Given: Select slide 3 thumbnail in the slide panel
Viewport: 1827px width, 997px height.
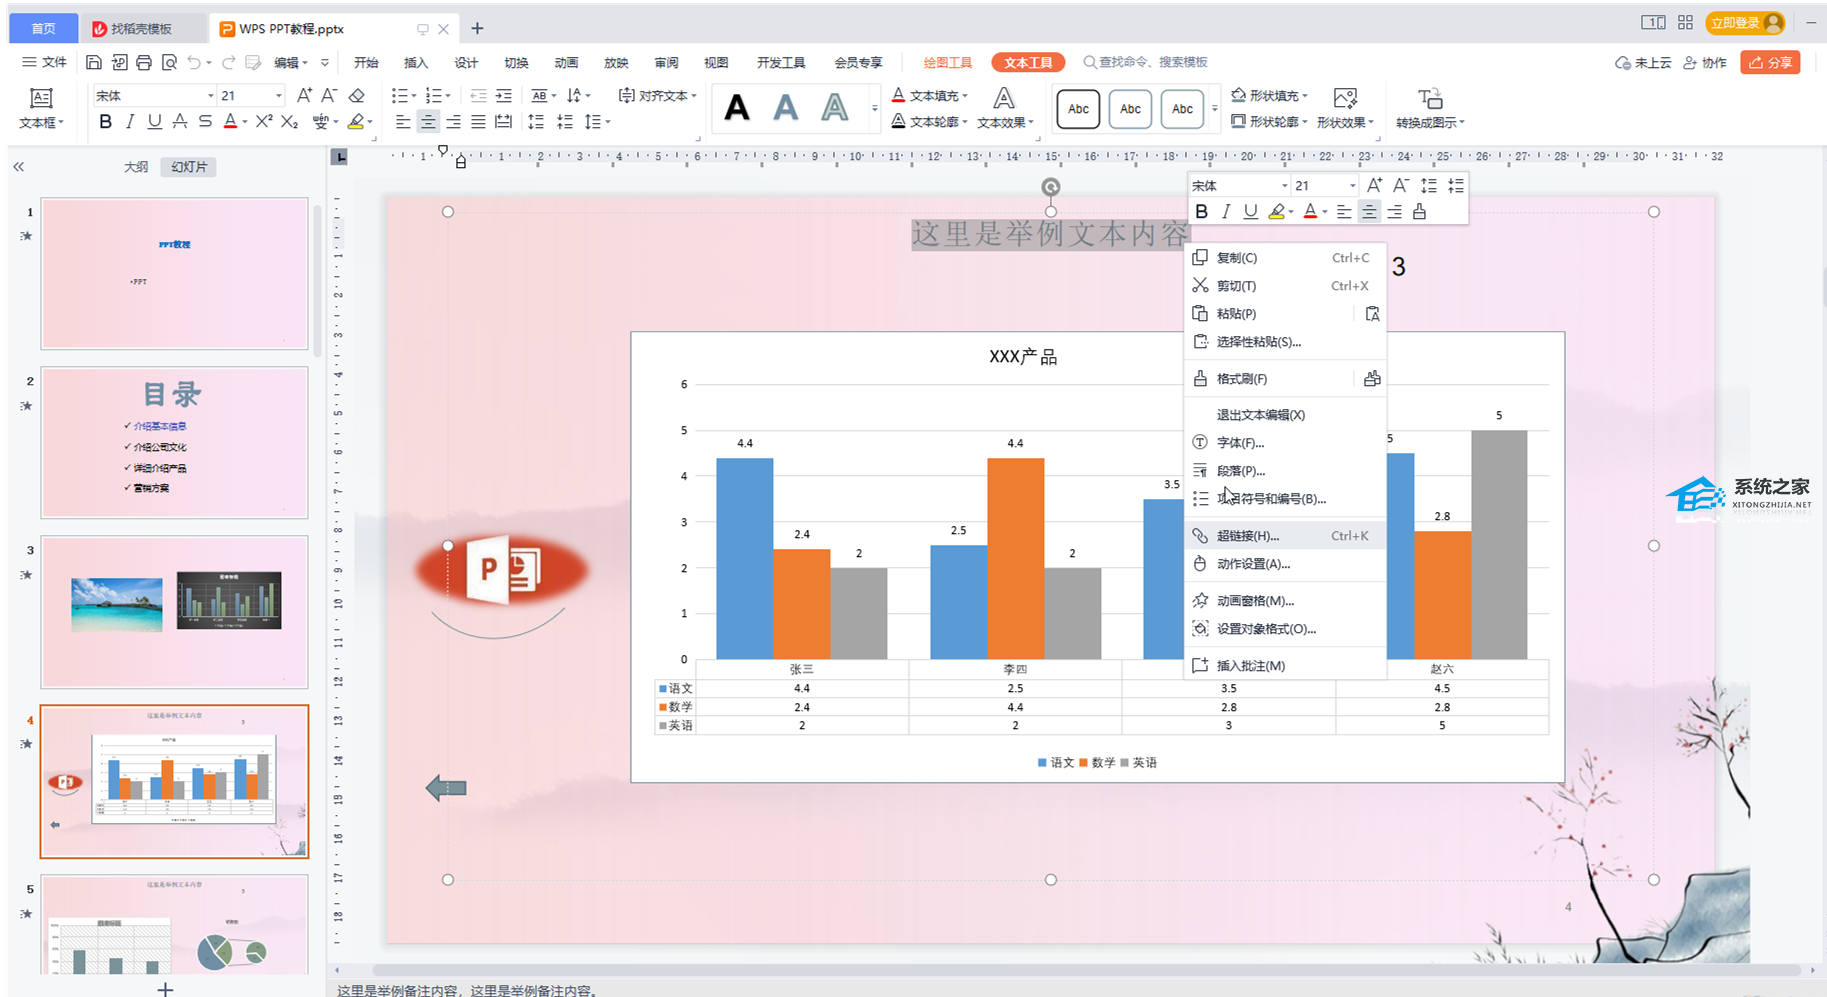Looking at the screenshot, I should tap(174, 611).
